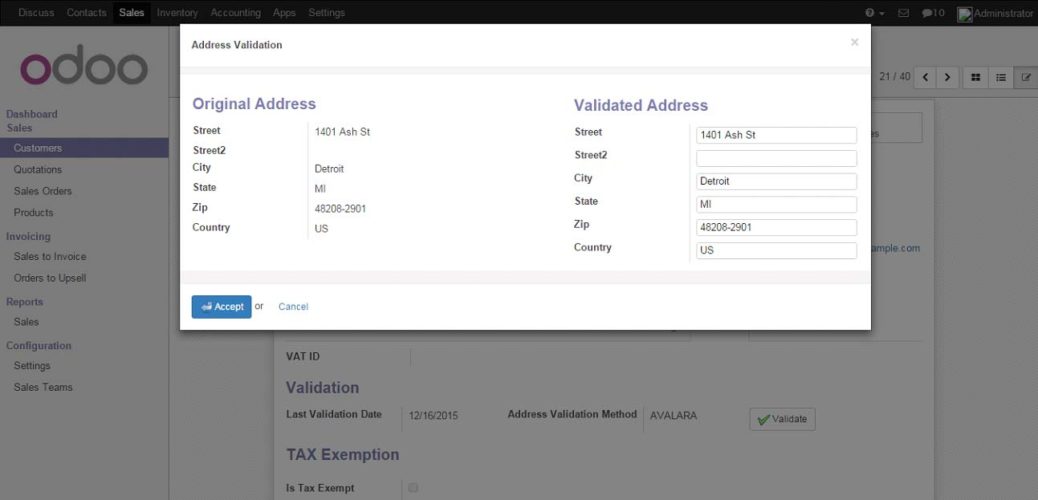Tick the Is Tax Exempt checkbox

tap(413, 488)
